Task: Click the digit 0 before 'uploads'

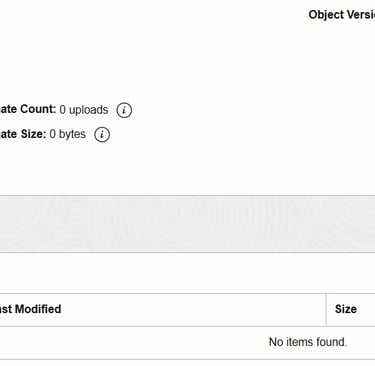Action: [x=62, y=110]
